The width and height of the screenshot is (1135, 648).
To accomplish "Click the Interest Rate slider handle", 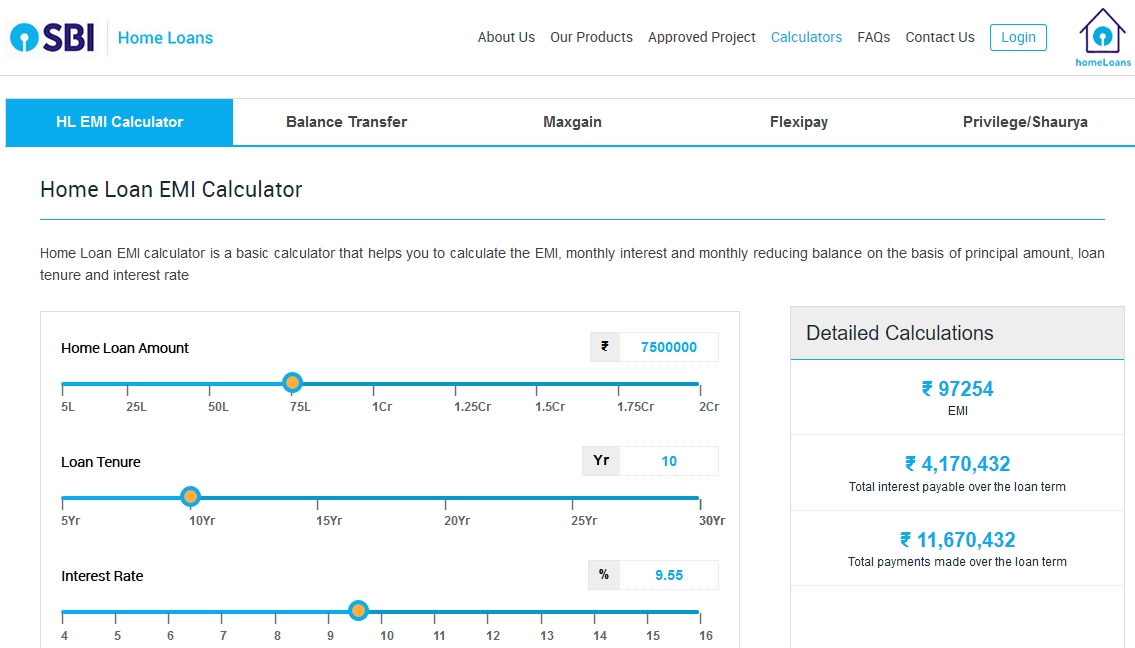I will [358, 611].
